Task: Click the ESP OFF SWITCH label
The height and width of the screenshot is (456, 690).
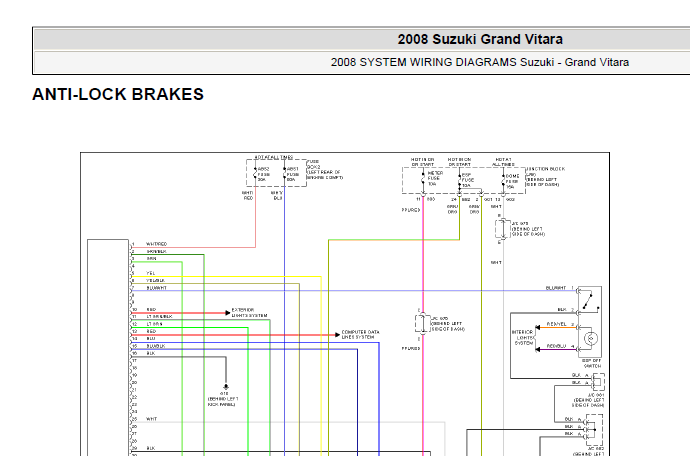Action: 592,363
